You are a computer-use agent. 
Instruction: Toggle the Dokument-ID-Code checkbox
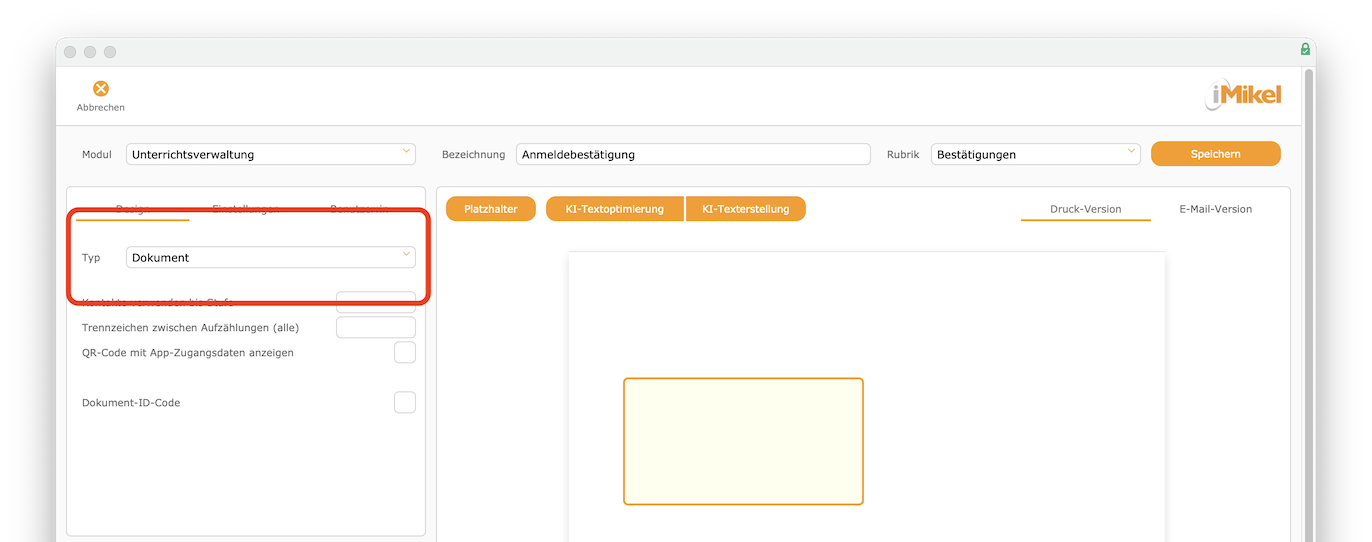tap(404, 402)
